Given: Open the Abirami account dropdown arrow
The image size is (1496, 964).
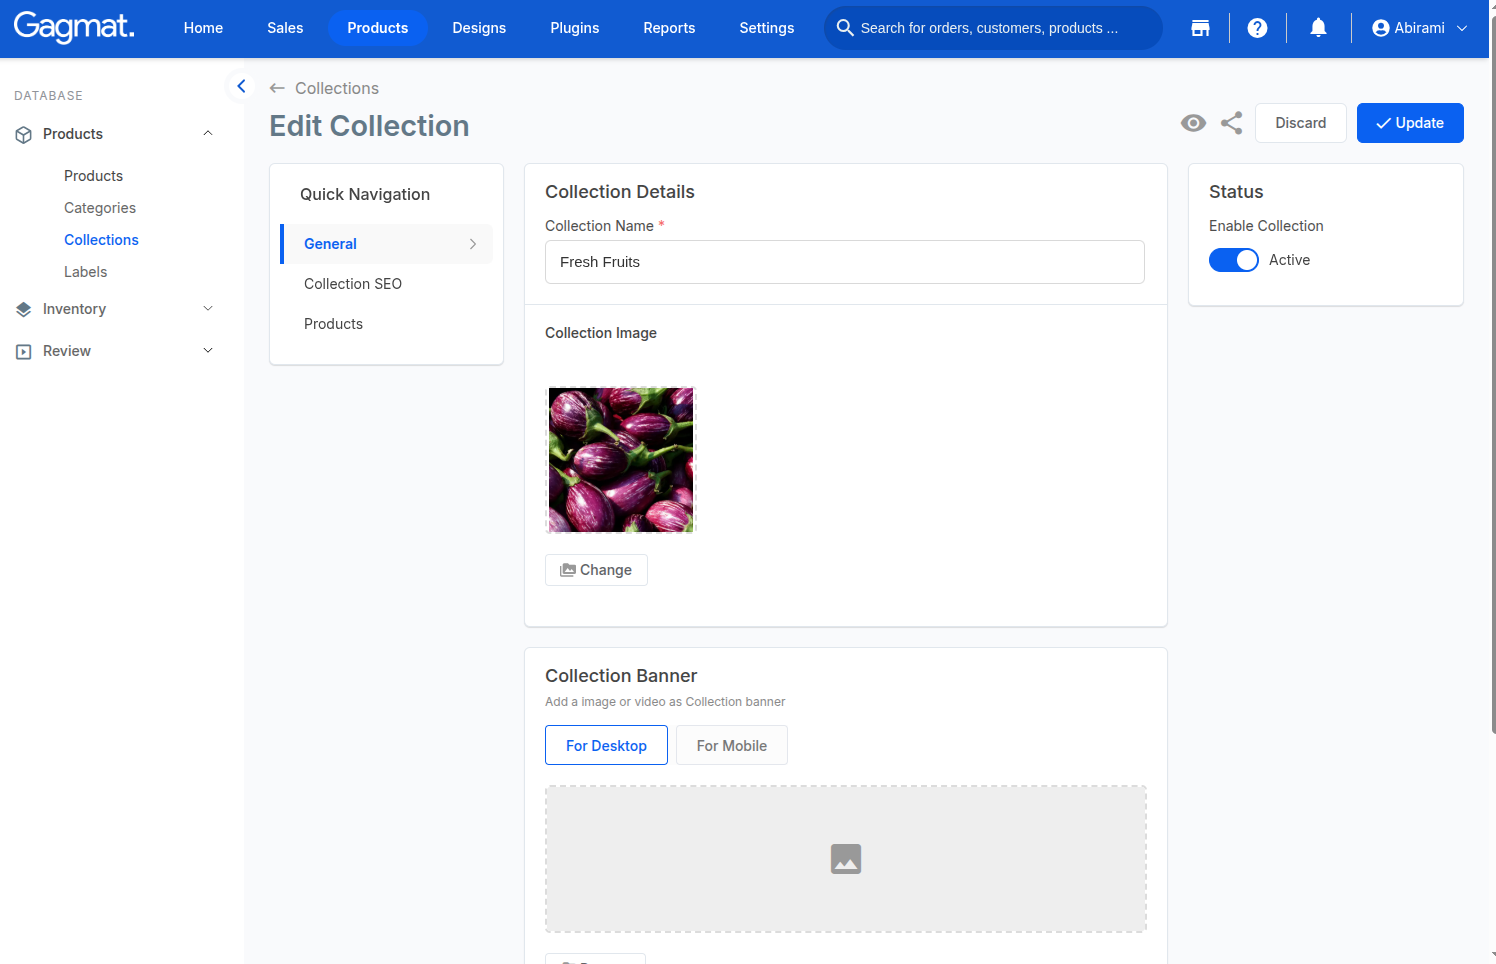Looking at the screenshot, I should 1462,28.
